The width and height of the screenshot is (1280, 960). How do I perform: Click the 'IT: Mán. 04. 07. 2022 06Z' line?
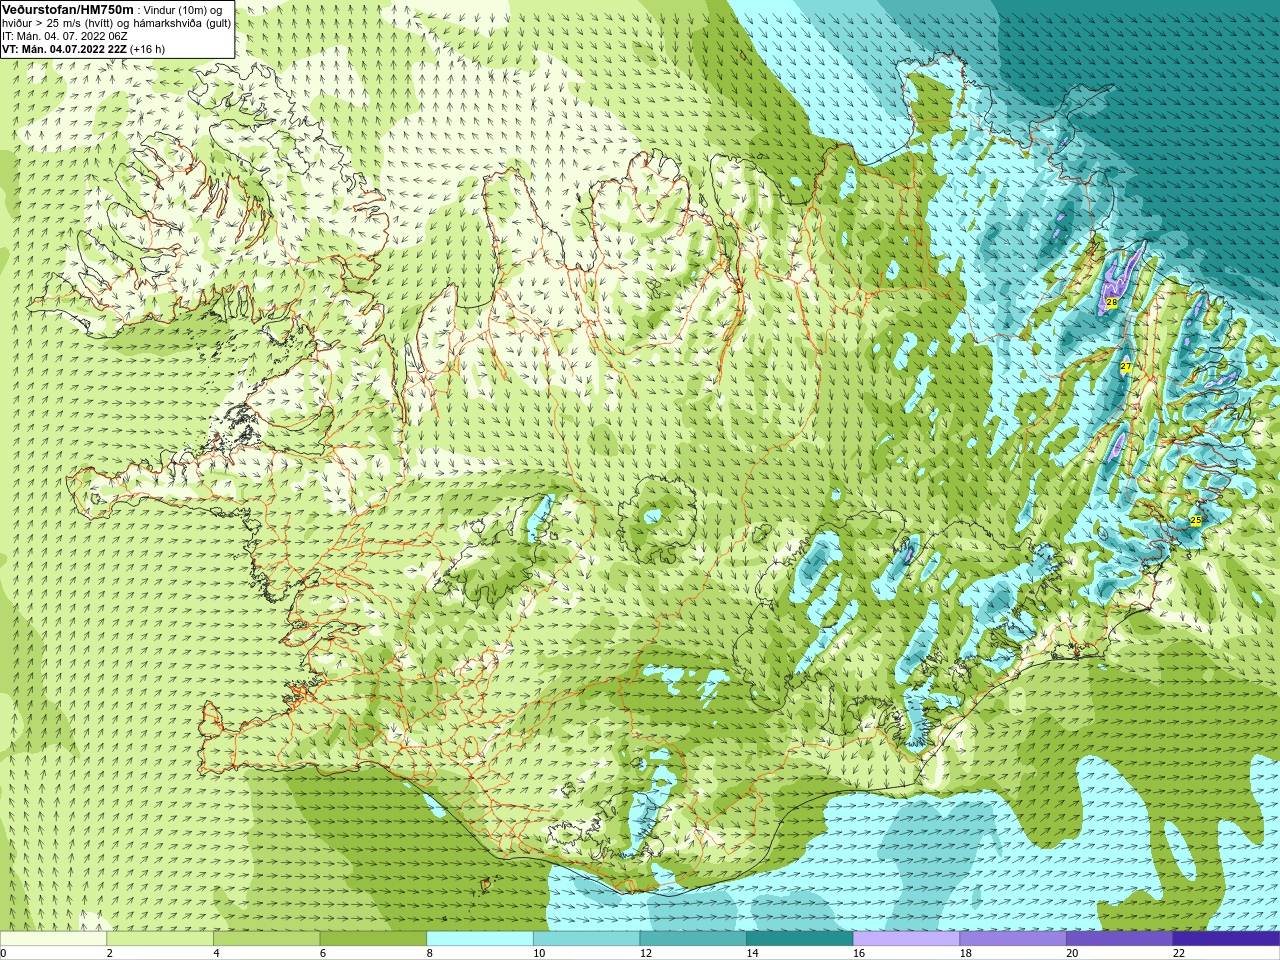[65, 36]
